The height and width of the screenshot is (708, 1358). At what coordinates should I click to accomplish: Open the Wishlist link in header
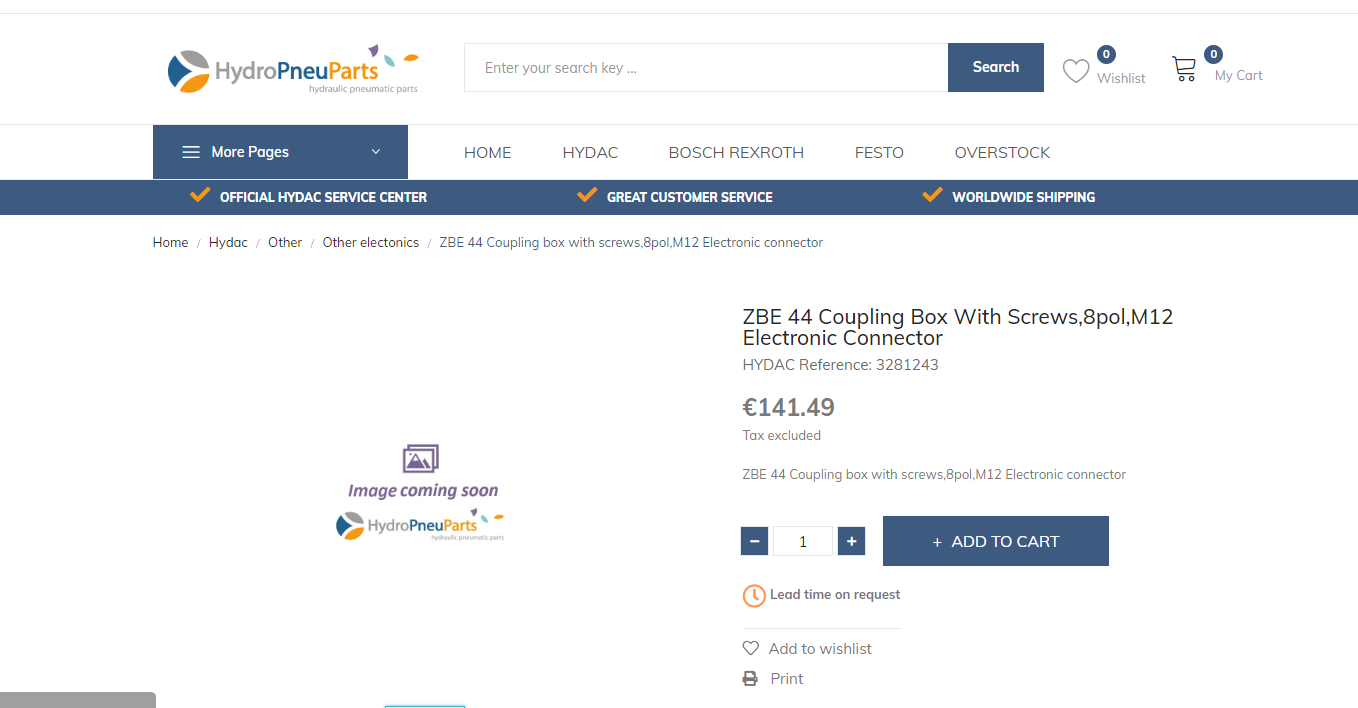pos(1121,78)
